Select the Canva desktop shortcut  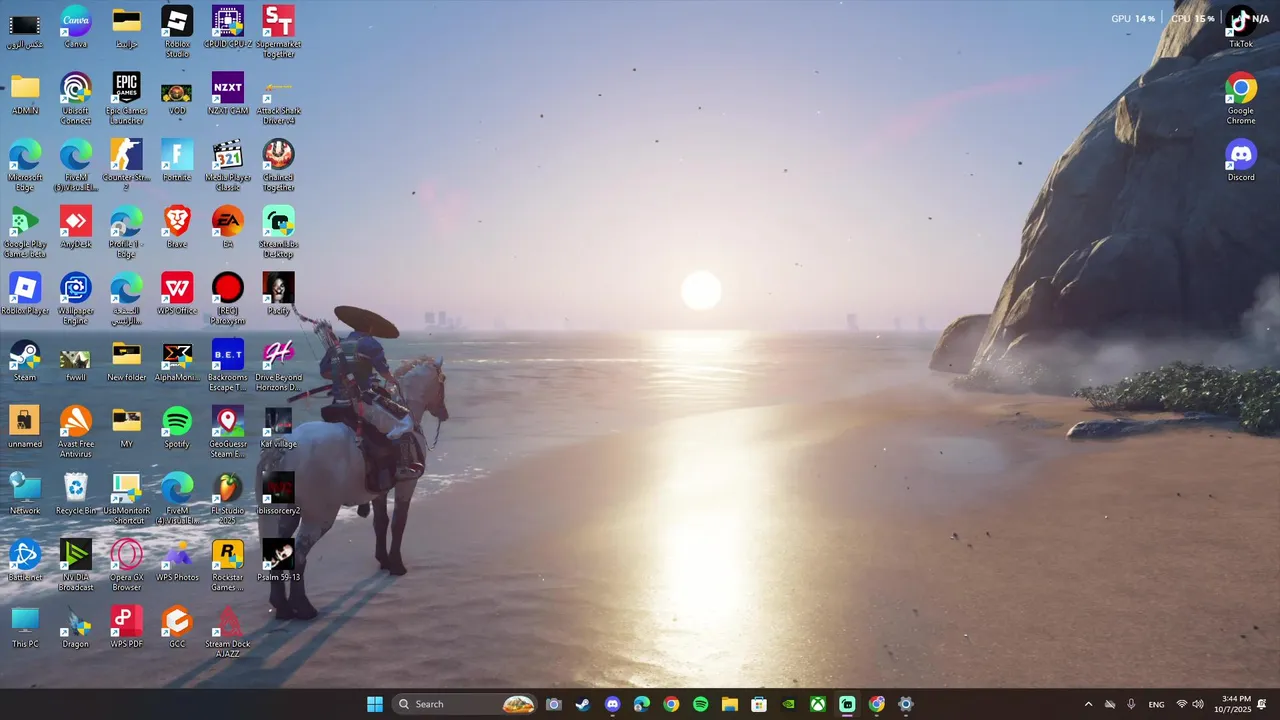(76, 27)
